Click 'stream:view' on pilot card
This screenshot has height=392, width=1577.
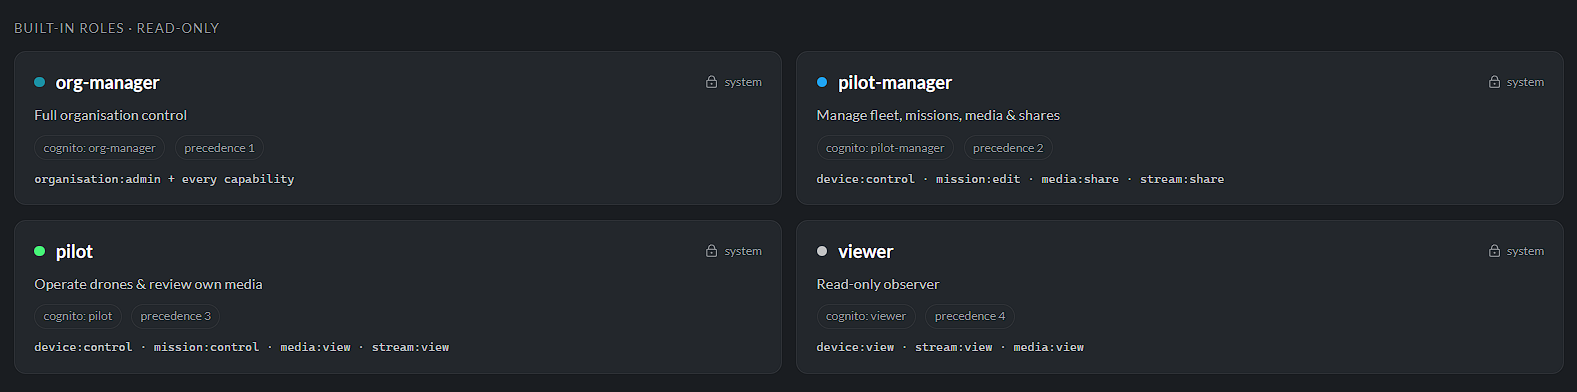(411, 347)
